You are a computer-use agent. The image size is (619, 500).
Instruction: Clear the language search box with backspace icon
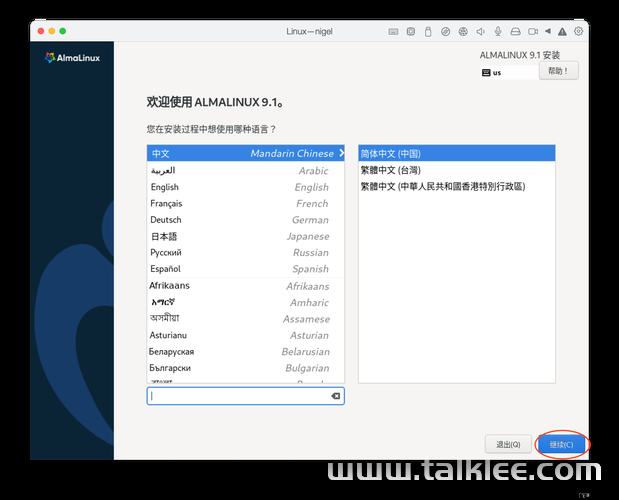(336, 396)
